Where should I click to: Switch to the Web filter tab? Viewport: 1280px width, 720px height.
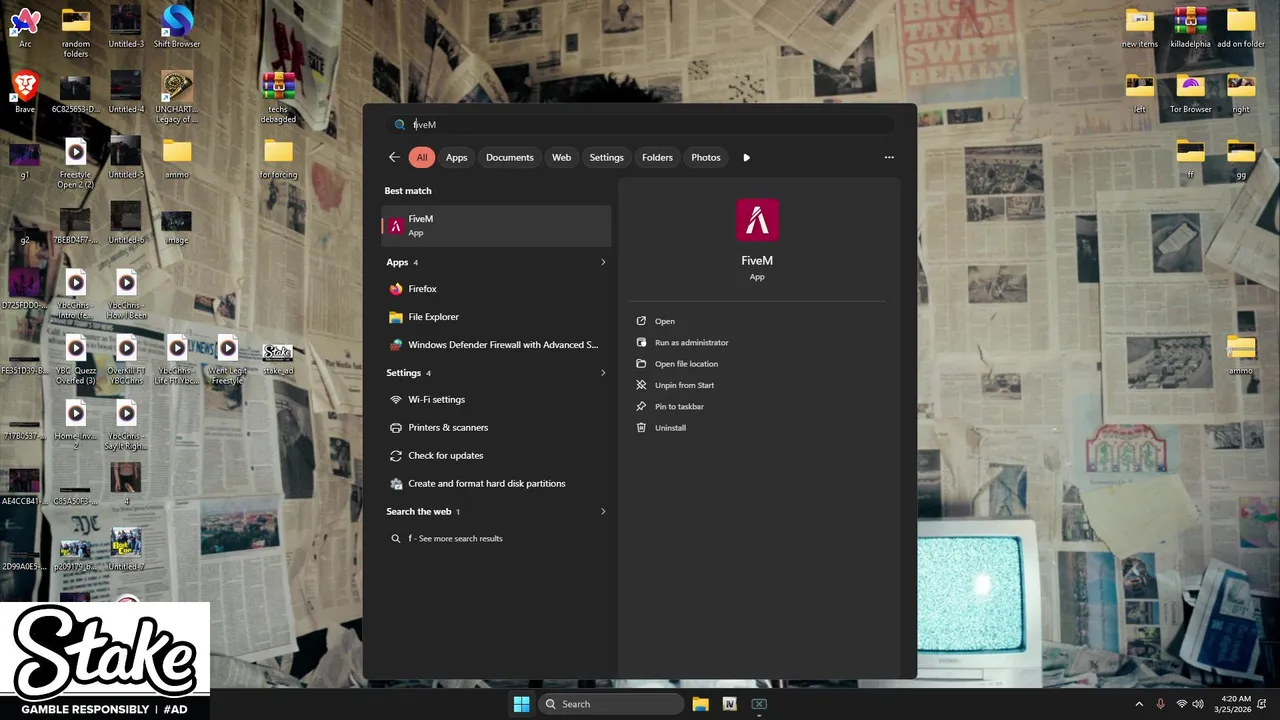click(x=562, y=157)
